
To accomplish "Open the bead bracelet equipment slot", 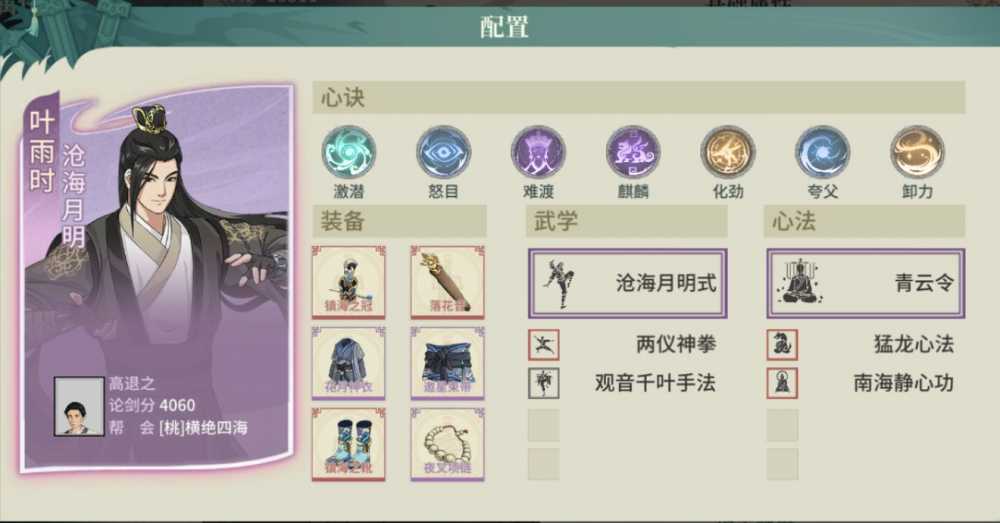I will coord(447,444).
